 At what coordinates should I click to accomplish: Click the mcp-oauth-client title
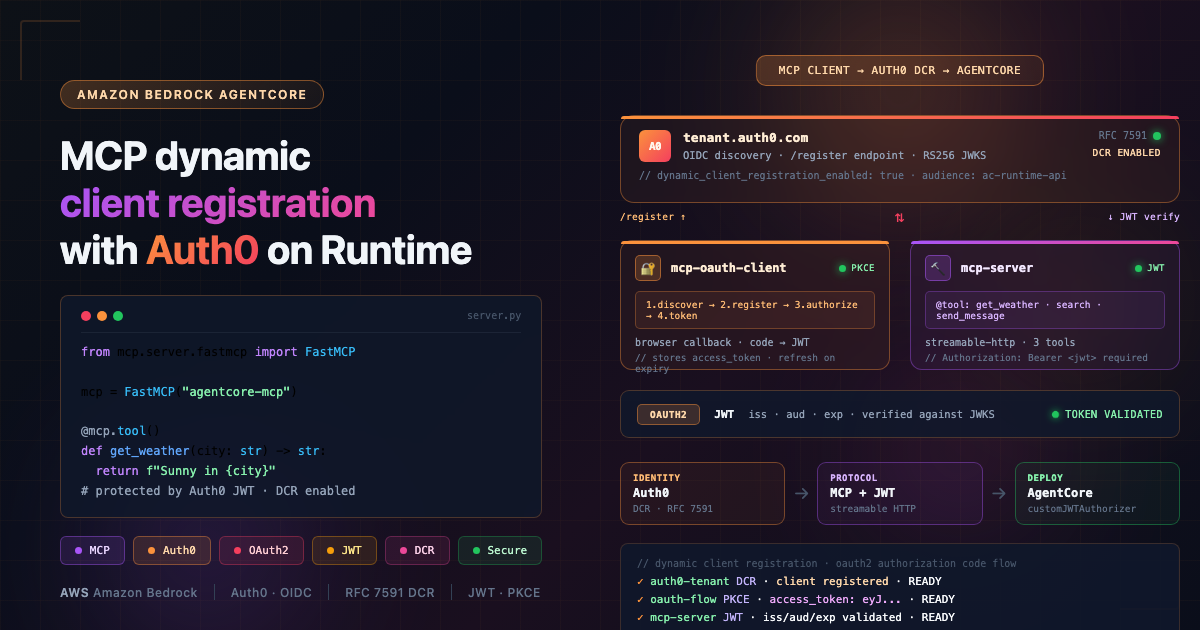pos(728,268)
